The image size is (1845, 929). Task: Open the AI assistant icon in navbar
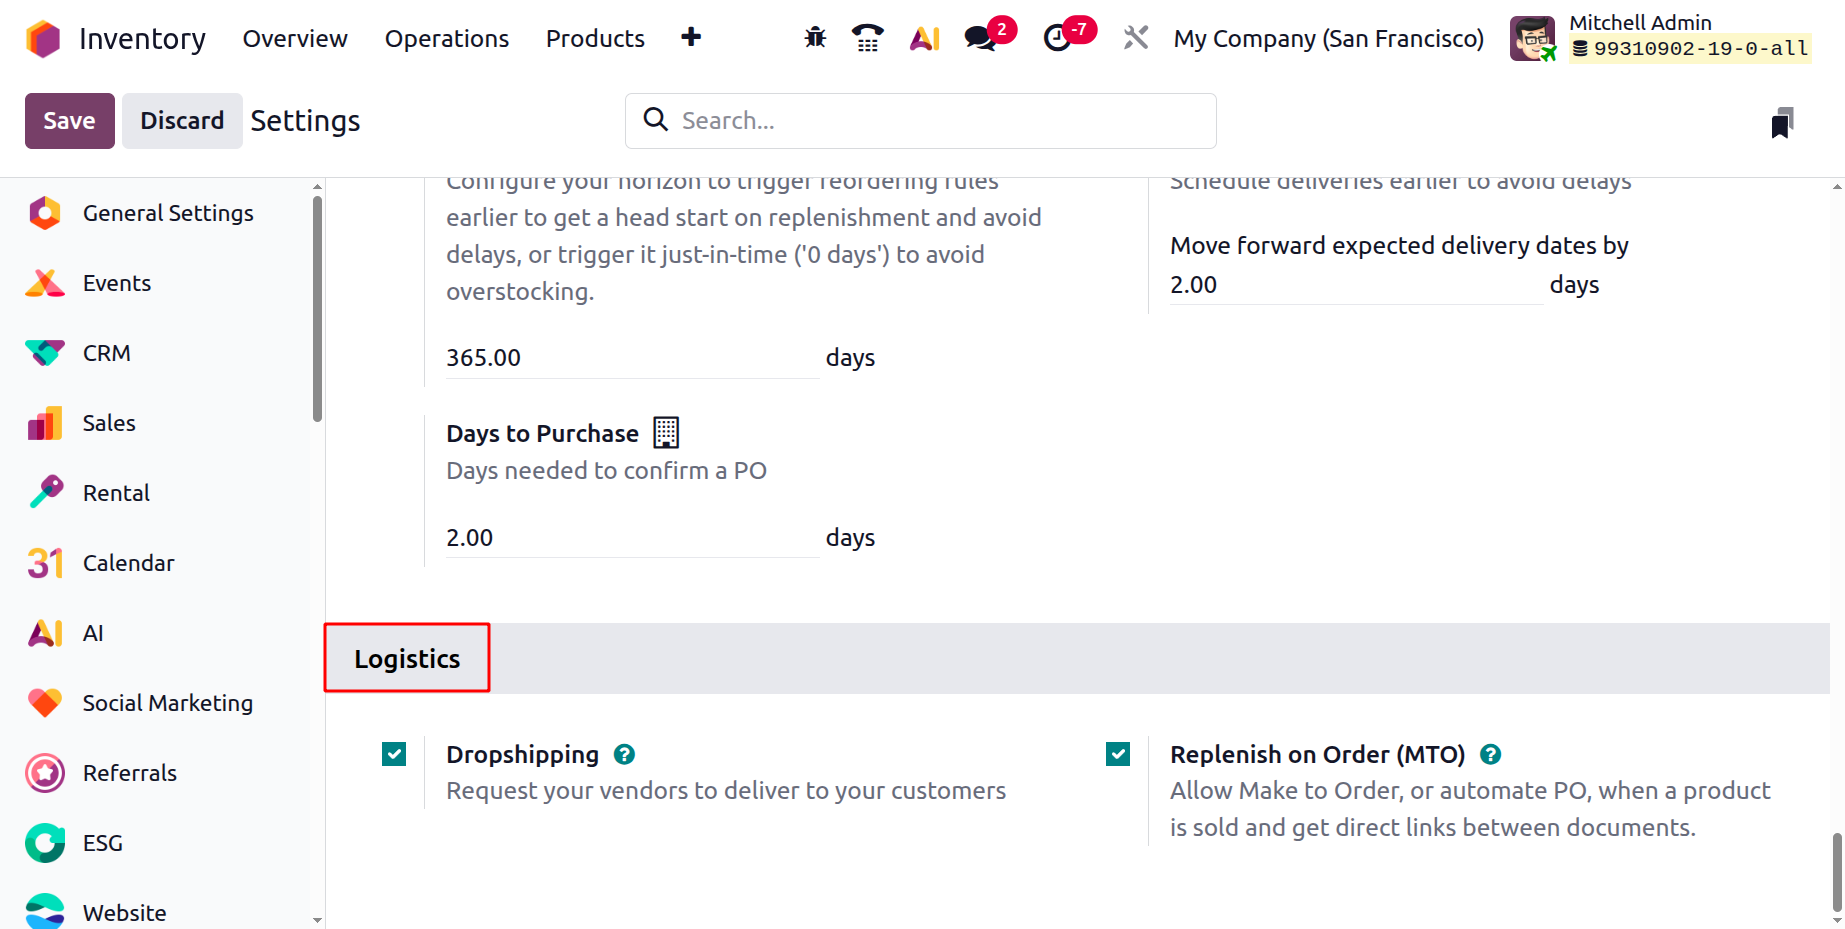(924, 38)
